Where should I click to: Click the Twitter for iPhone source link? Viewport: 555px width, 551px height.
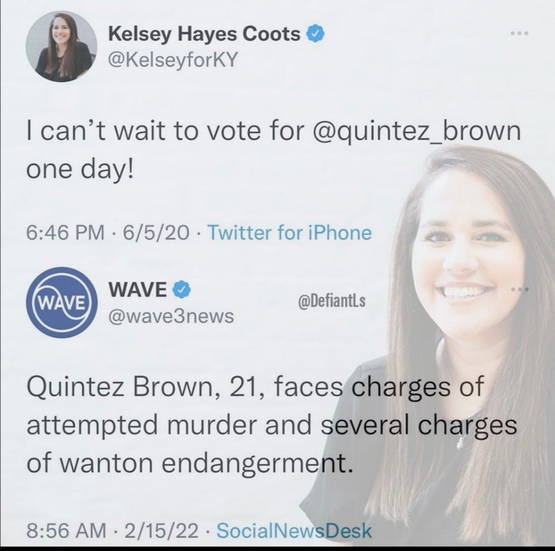tap(290, 233)
